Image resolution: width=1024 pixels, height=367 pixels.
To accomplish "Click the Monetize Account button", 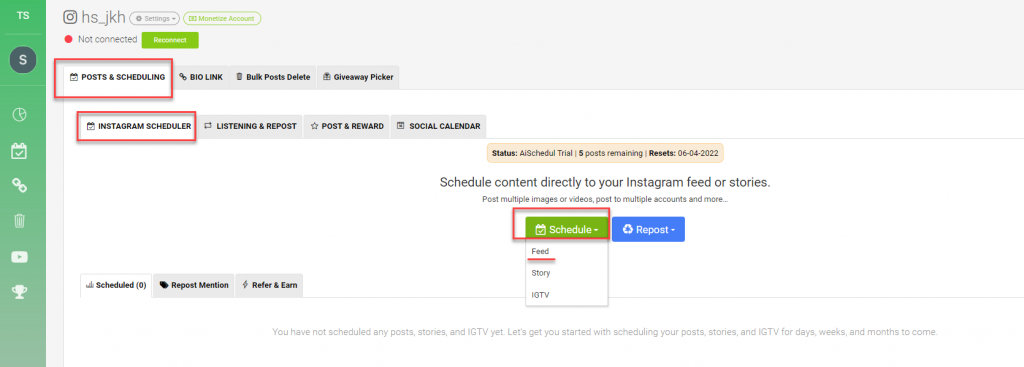I will [222, 18].
